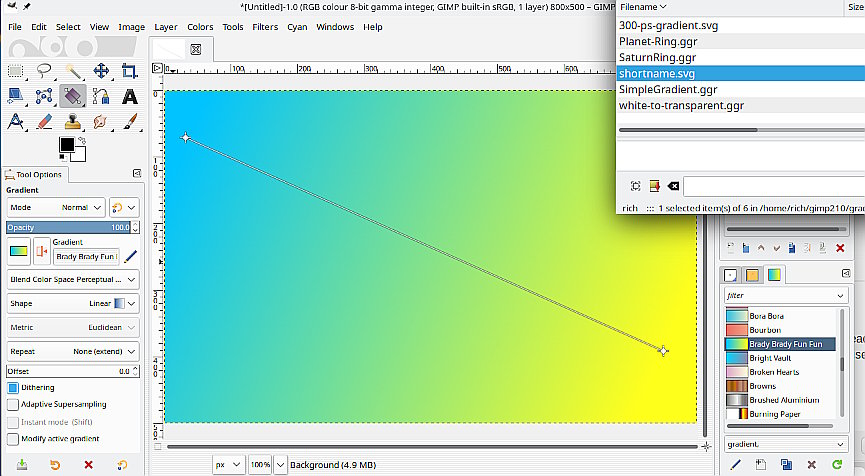Image resolution: width=865 pixels, height=476 pixels.
Task: Open the px unit dropdown in status bar
Action: click(x=228, y=464)
